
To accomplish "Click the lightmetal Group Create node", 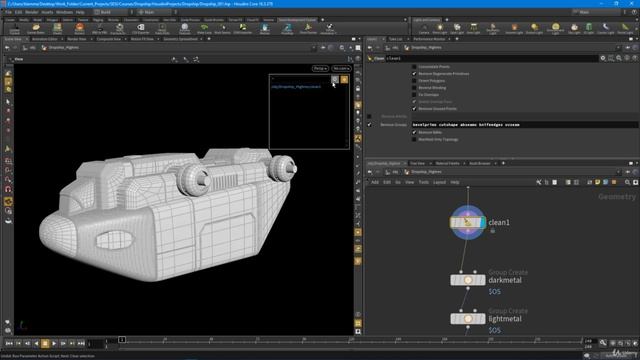I will [468, 319].
